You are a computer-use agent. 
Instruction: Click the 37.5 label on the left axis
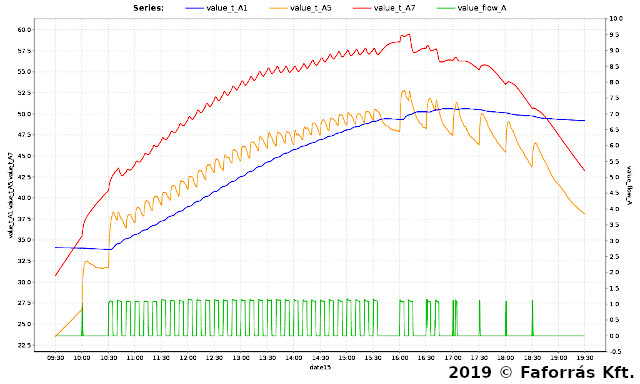(x=24, y=219)
